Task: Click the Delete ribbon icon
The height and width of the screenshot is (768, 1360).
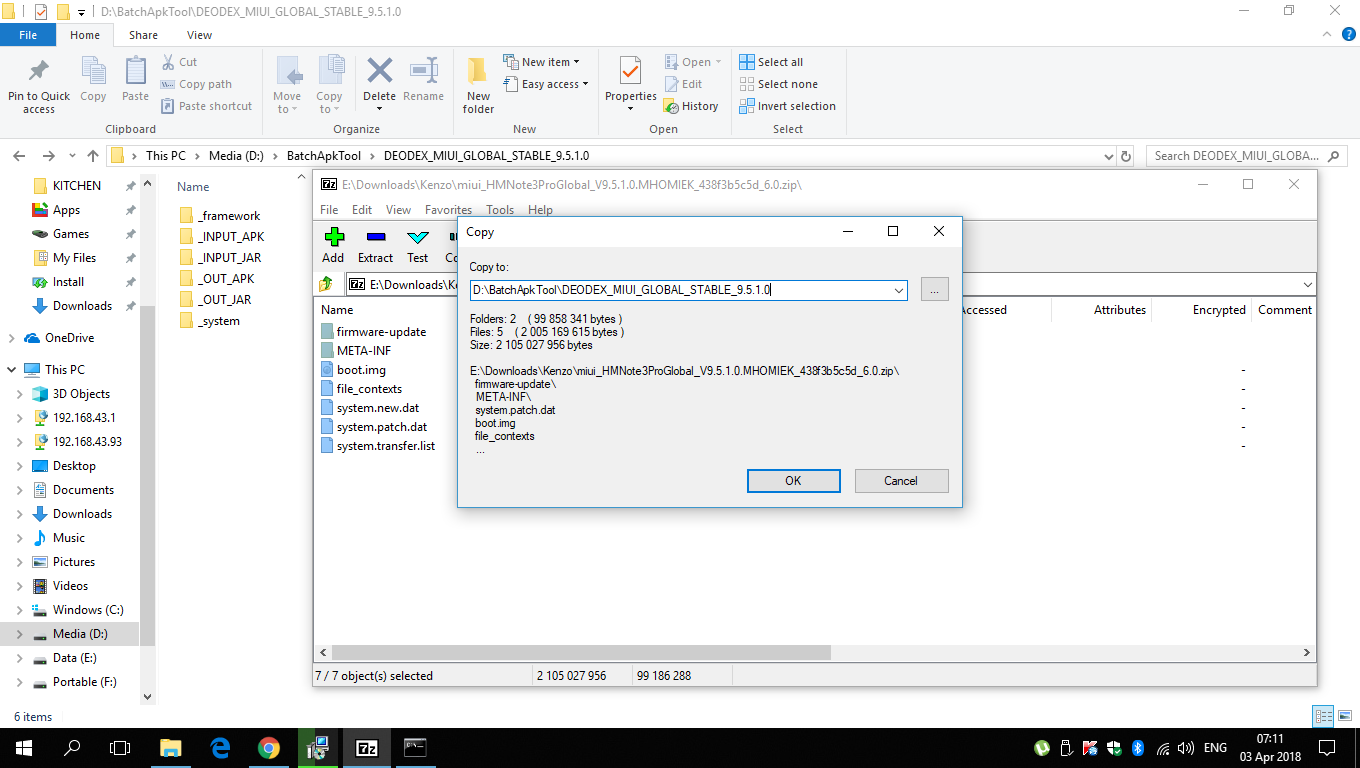Action: (x=379, y=71)
